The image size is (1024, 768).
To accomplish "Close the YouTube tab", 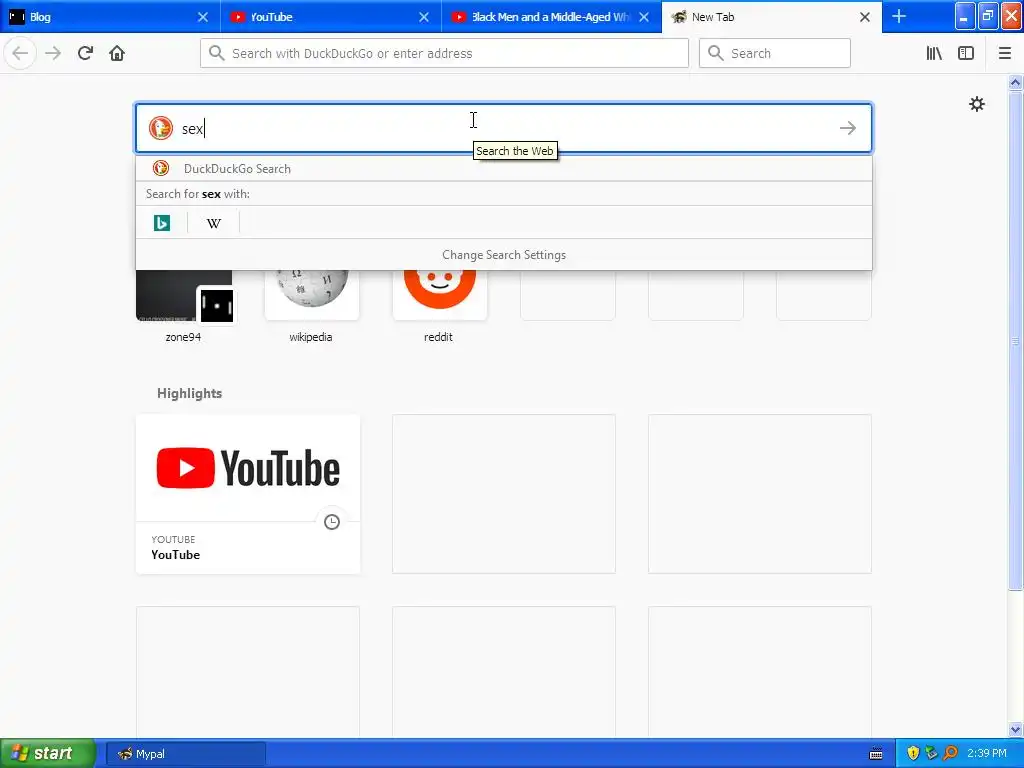I will coord(424,17).
